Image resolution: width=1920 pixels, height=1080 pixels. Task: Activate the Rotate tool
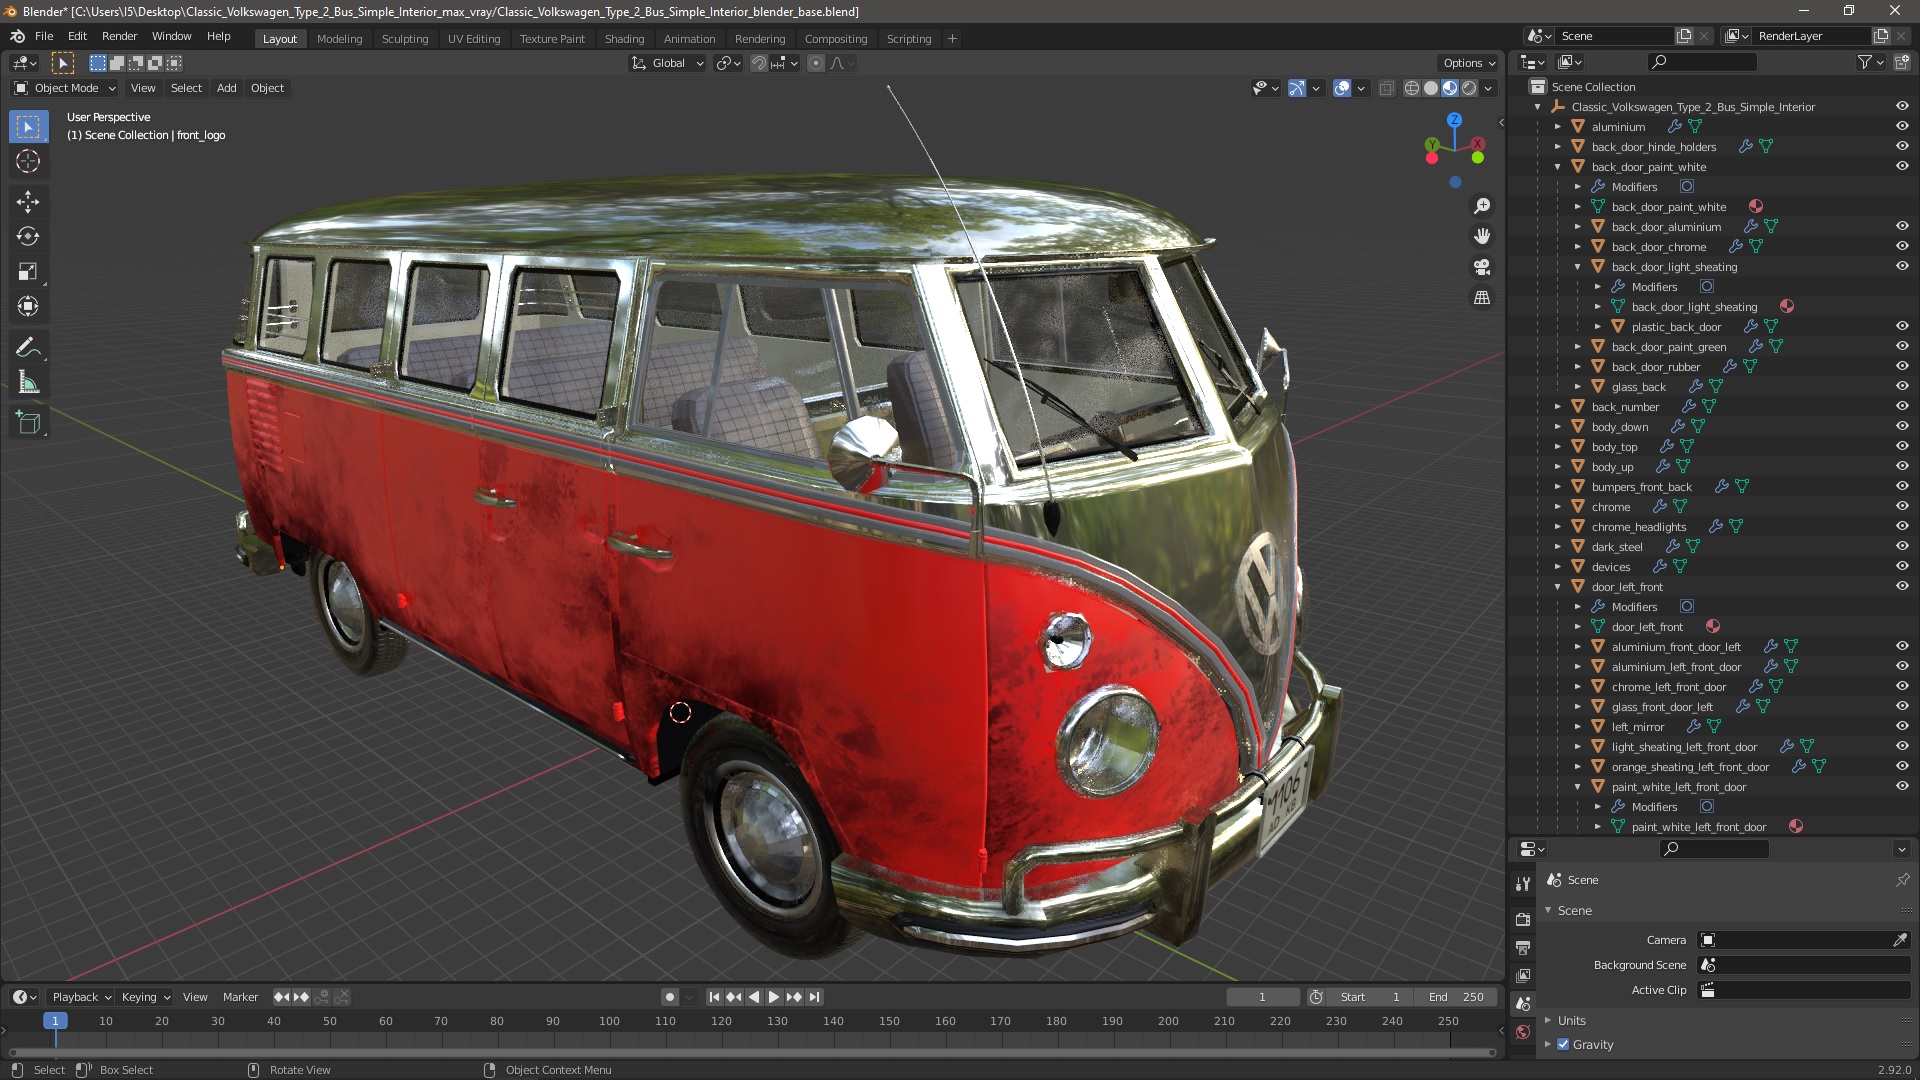click(x=28, y=237)
